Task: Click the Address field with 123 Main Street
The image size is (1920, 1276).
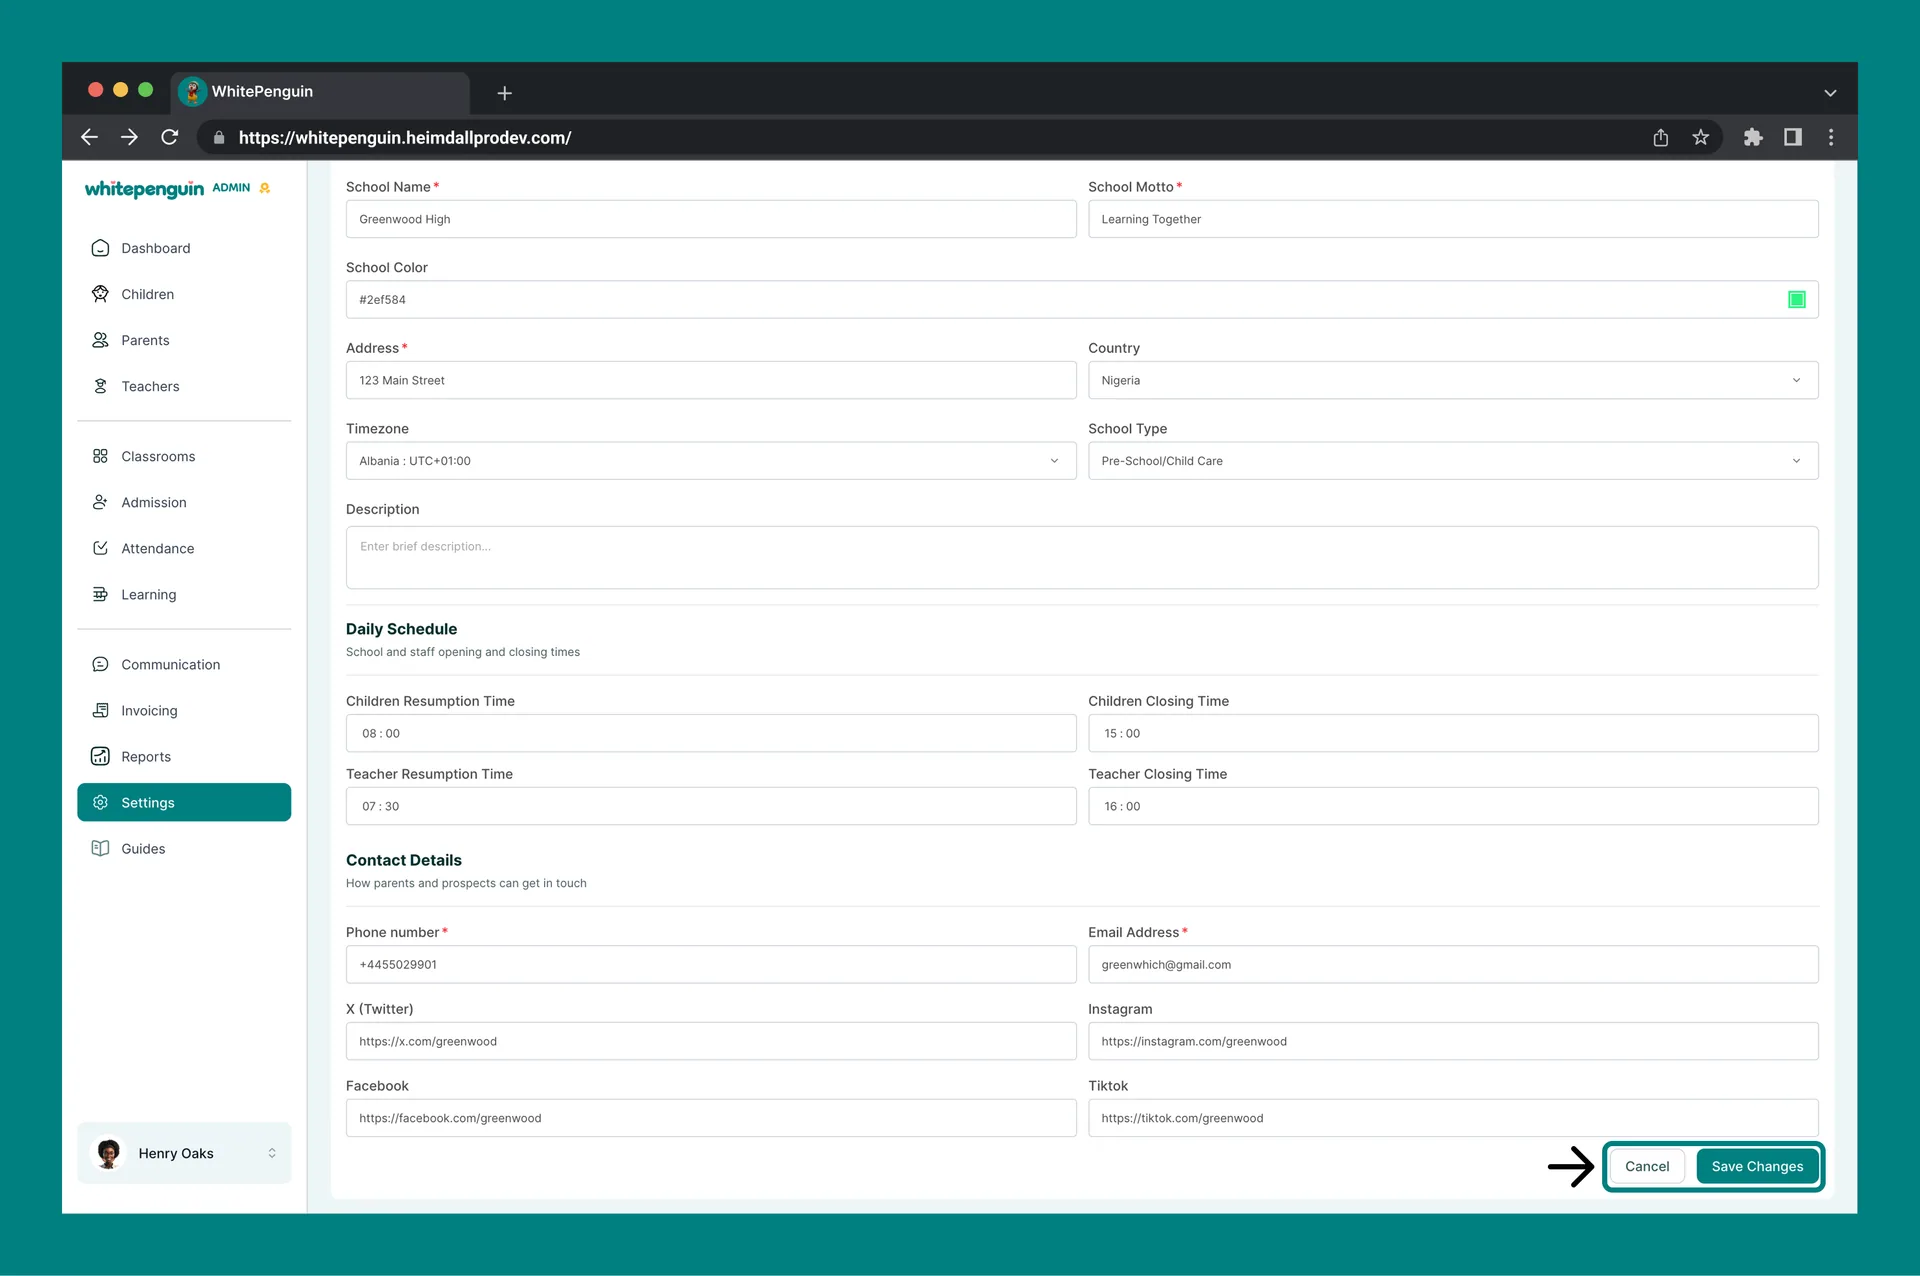Action: tap(711, 380)
